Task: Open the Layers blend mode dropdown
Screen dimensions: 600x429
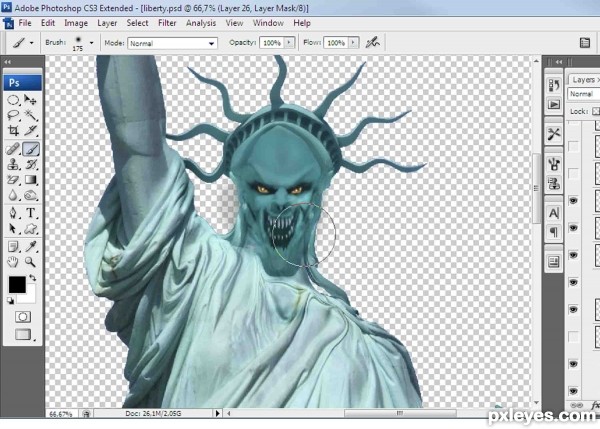Action: [584, 94]
